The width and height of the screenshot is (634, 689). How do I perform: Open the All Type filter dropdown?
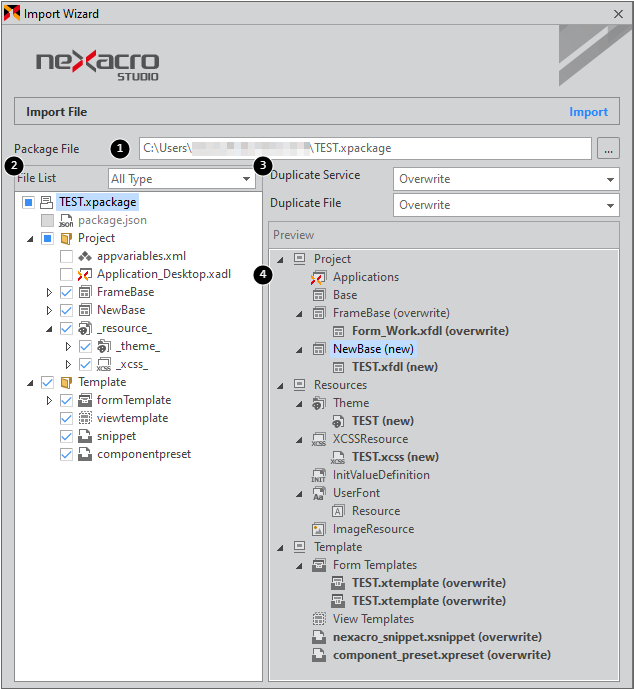click(181, 179)
